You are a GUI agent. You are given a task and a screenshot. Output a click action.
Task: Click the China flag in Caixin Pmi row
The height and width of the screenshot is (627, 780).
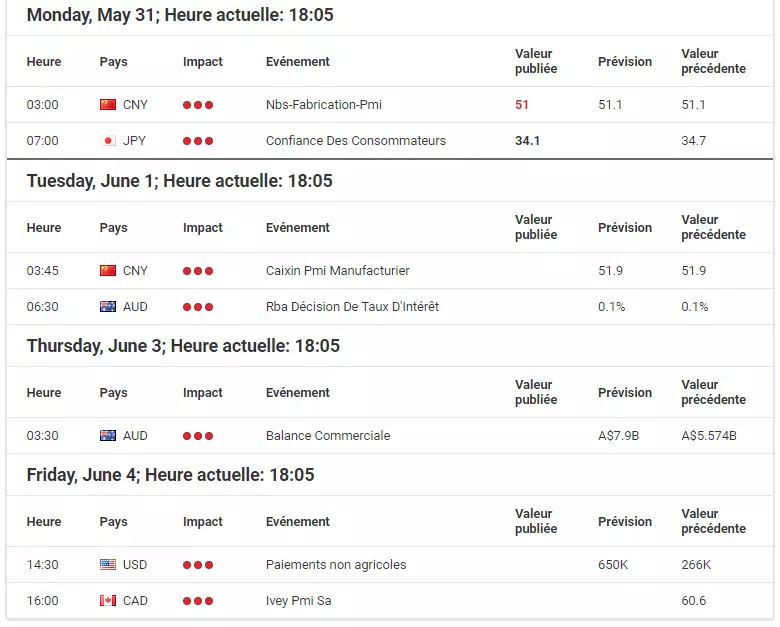pos(108,271)
